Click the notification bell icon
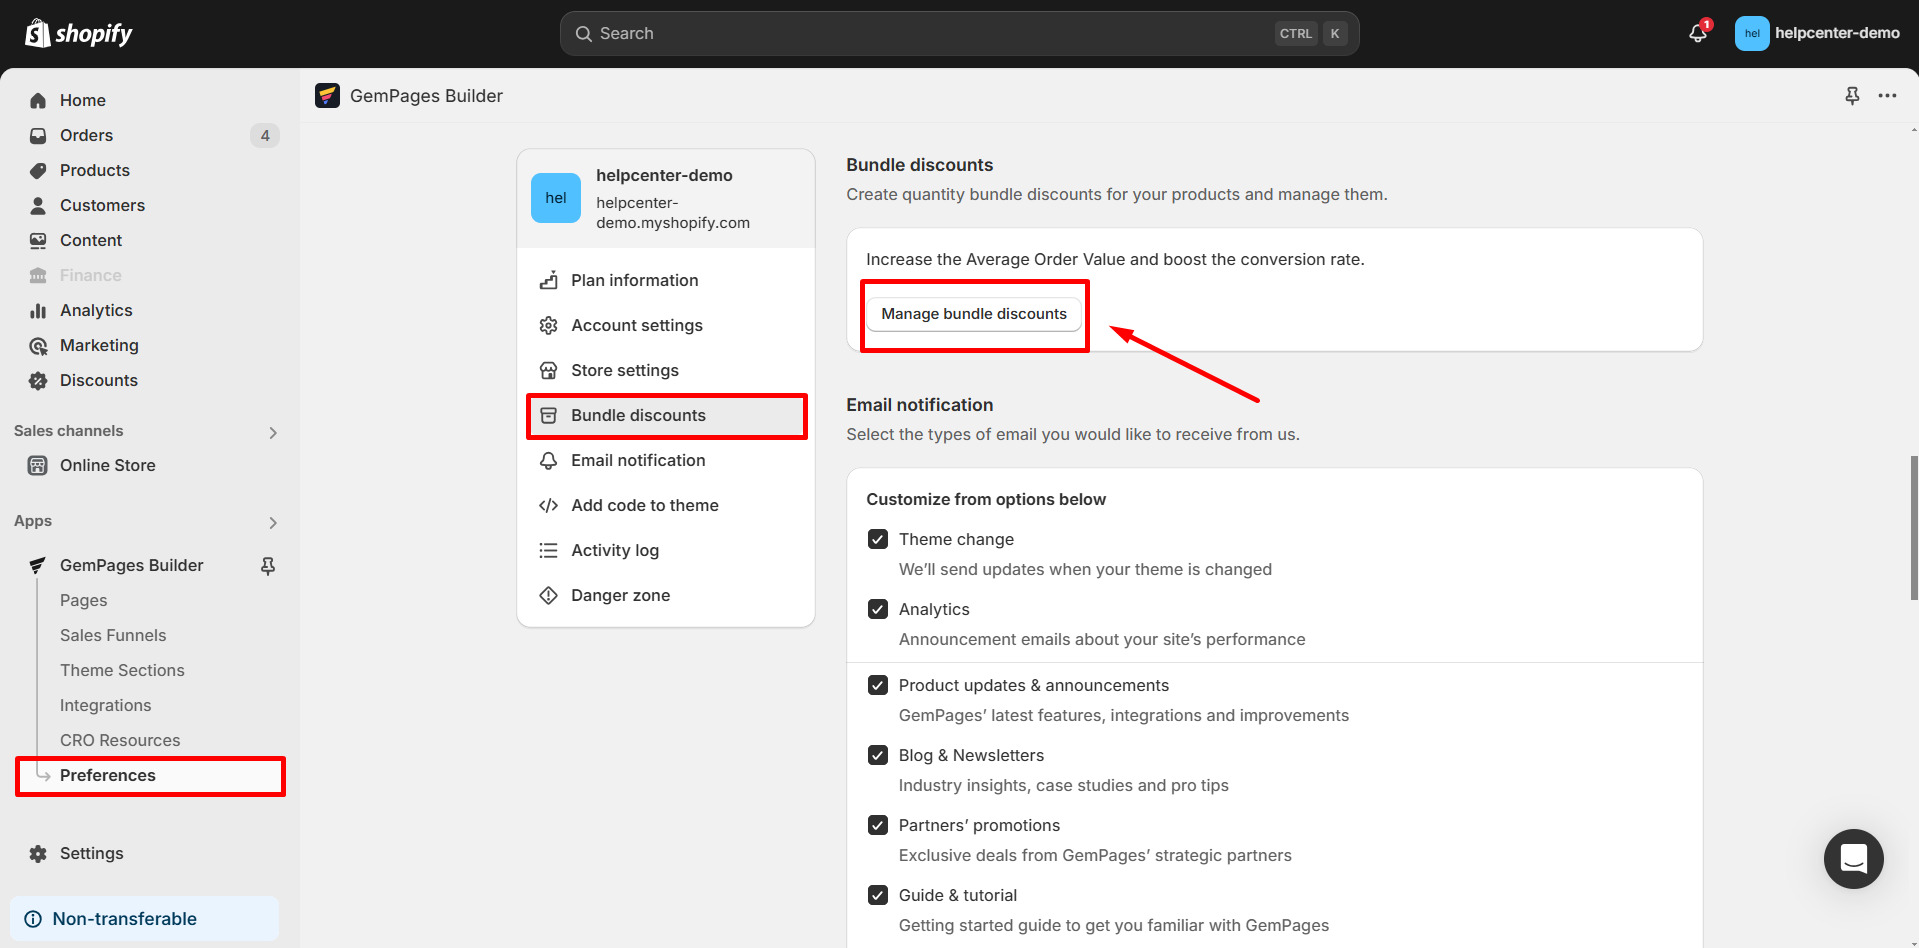Image resolution: width=1919 pixels, height=948 pixels. 1697,33
